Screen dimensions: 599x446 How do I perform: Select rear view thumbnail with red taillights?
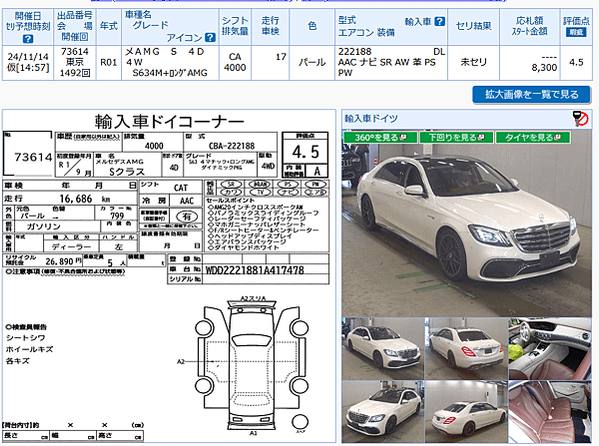click(466, 348)
